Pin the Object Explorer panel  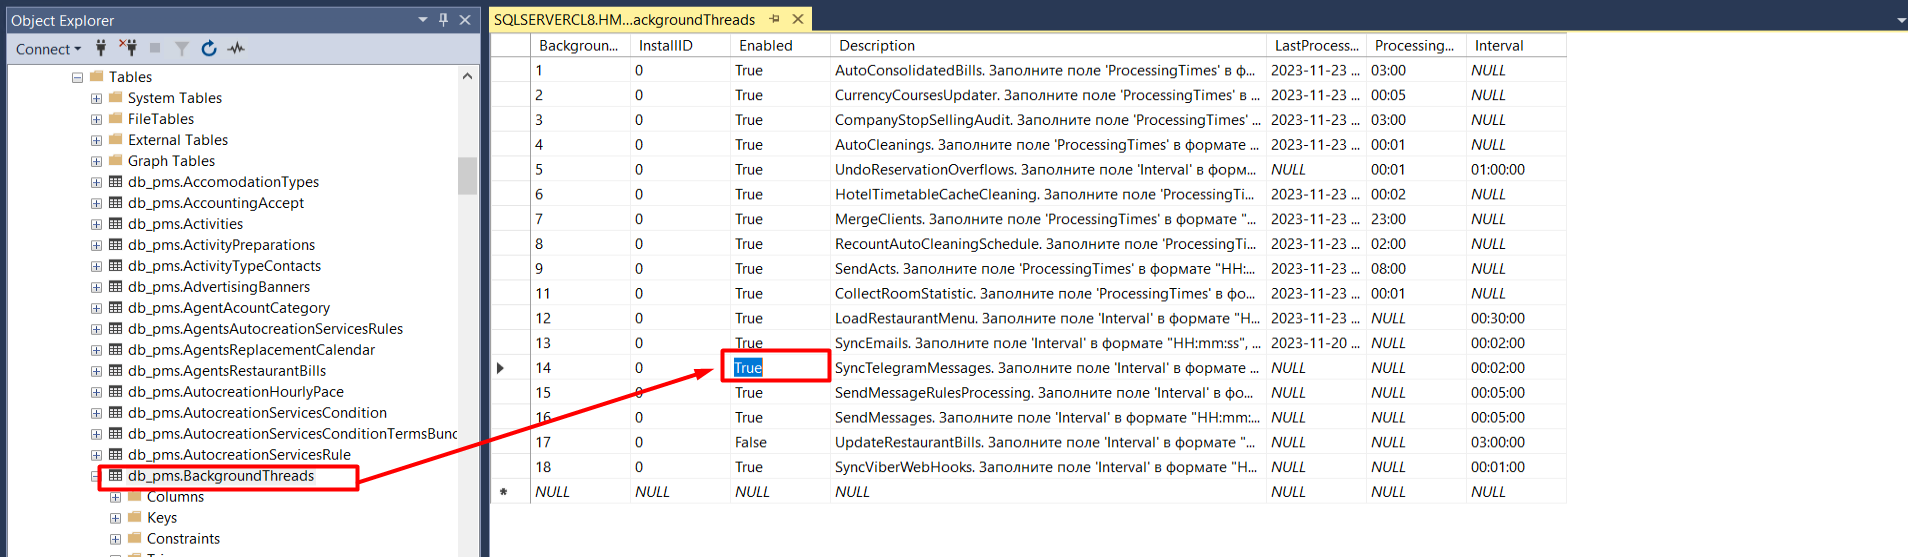[443, 20]
